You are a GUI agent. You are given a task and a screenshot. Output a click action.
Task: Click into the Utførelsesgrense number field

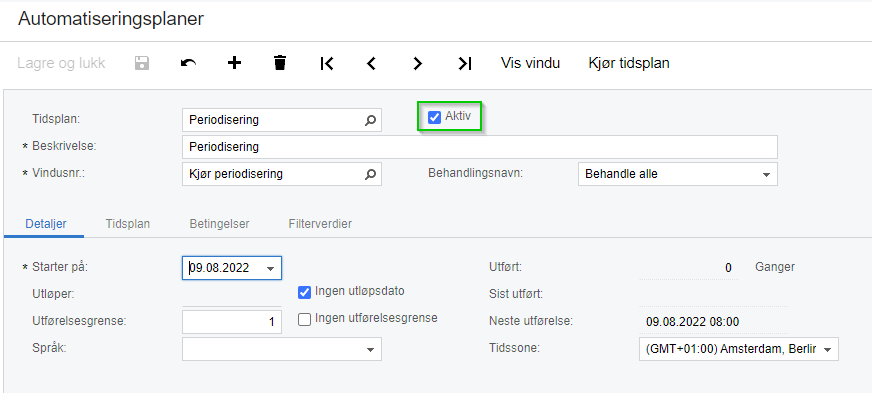[x=232, y=322]
